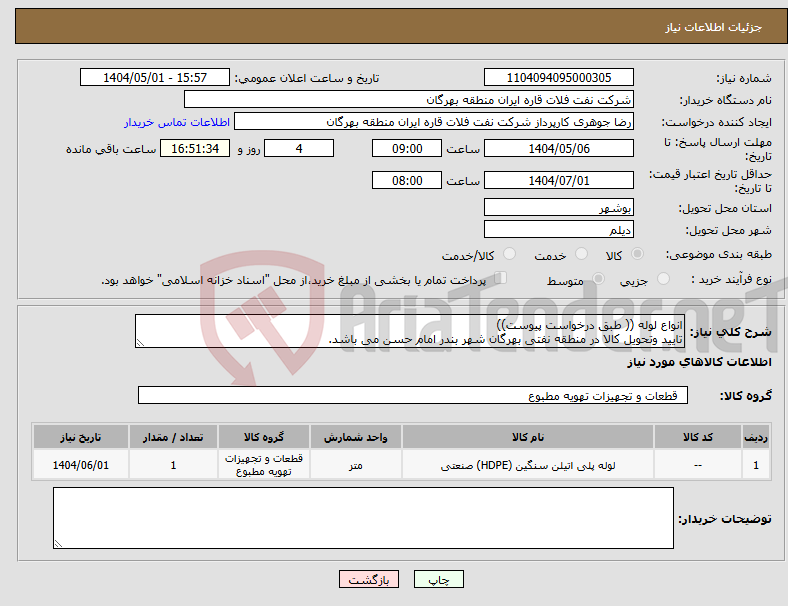Click the کد کالا column header
This screenshot has width=788, height=606.
[x=698, y=437]
